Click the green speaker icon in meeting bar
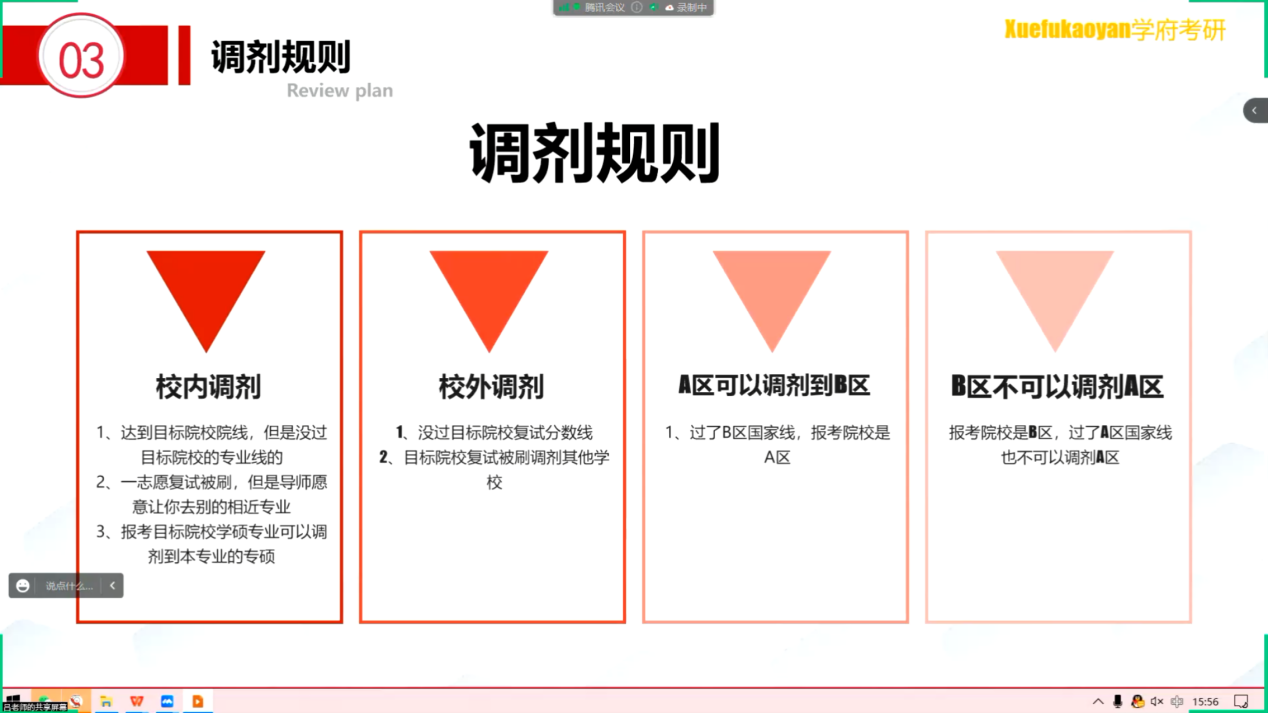The height and width of the screenshot is (713, 1268). click(654, 7)
